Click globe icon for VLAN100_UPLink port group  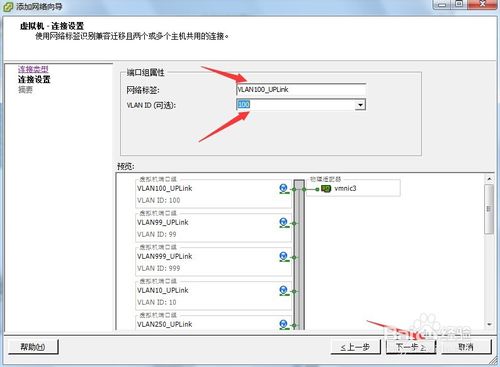(283, 188)
